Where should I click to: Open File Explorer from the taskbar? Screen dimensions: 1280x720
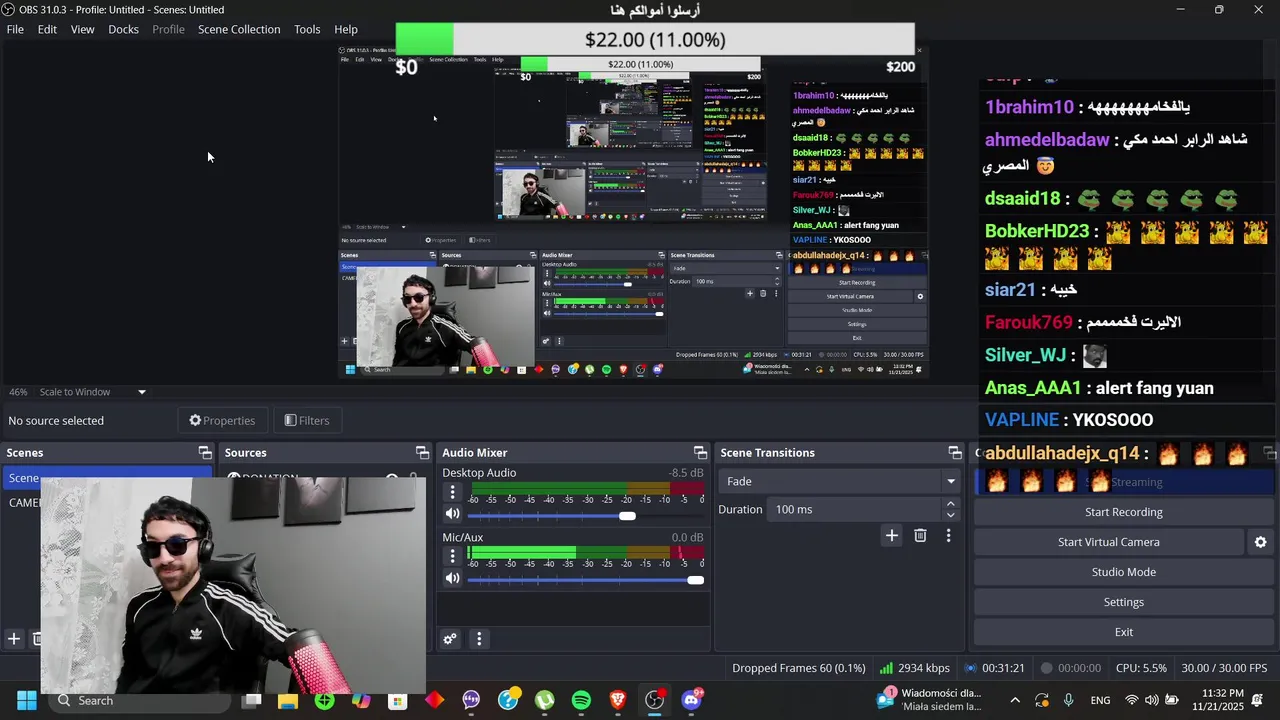click(x=288, y=700)
